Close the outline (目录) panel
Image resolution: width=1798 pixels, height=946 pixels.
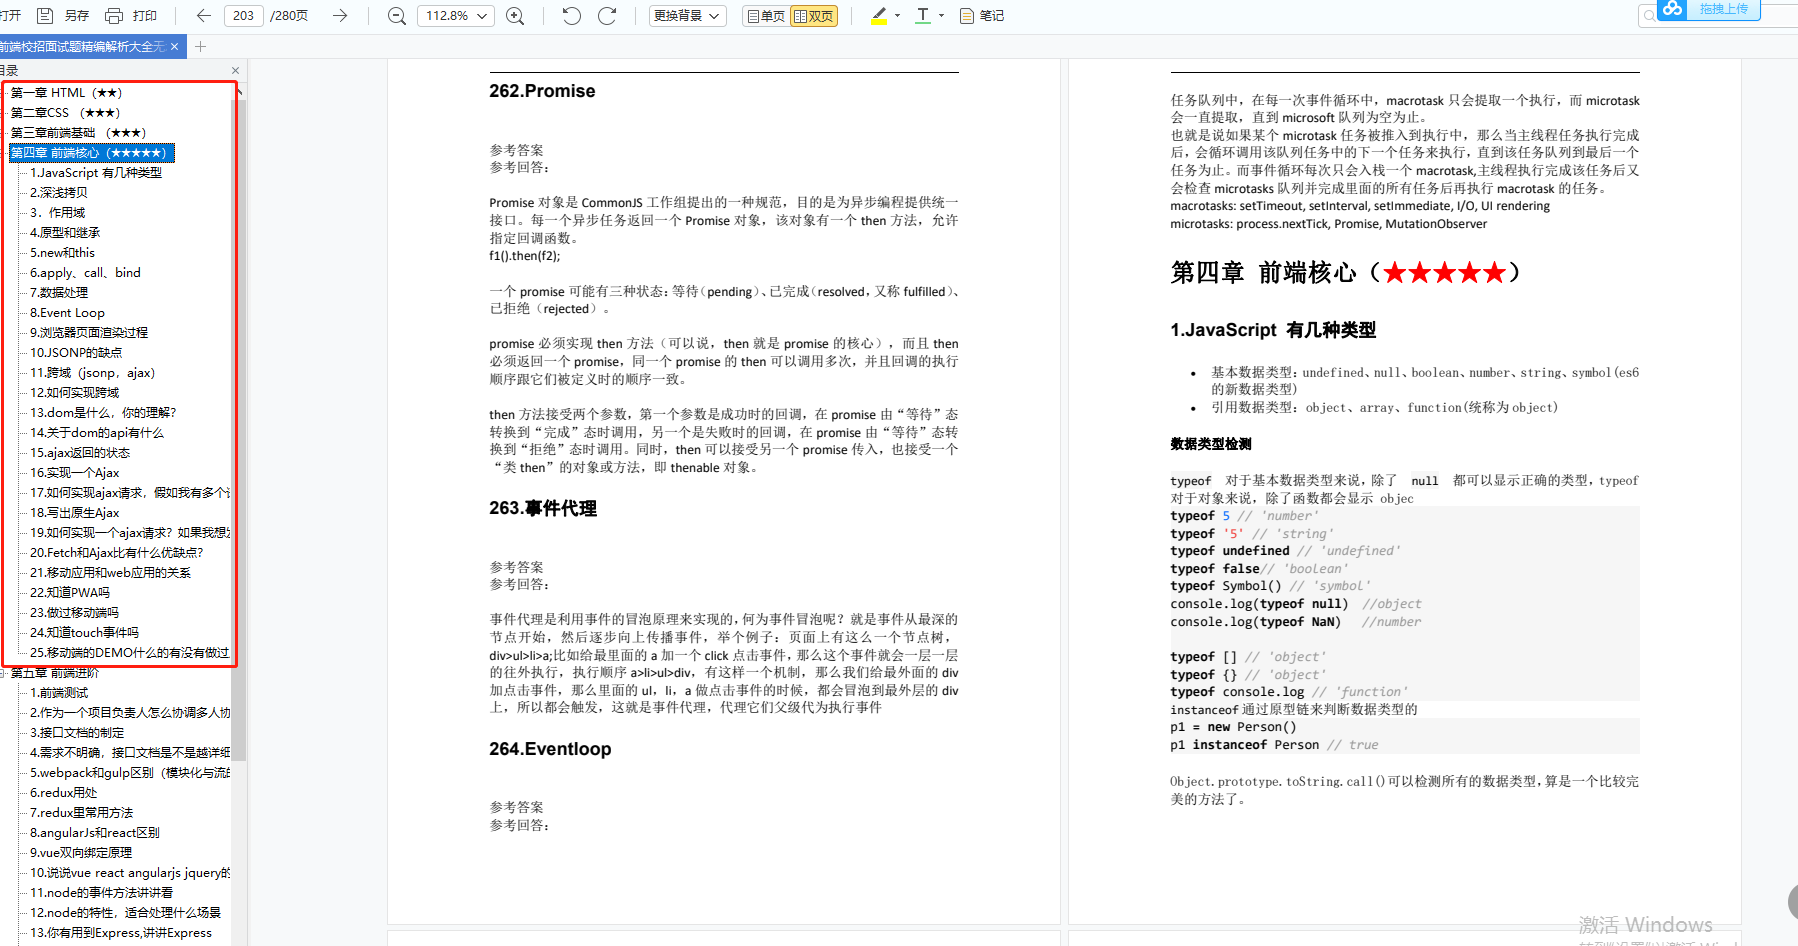tap(235, 70)
